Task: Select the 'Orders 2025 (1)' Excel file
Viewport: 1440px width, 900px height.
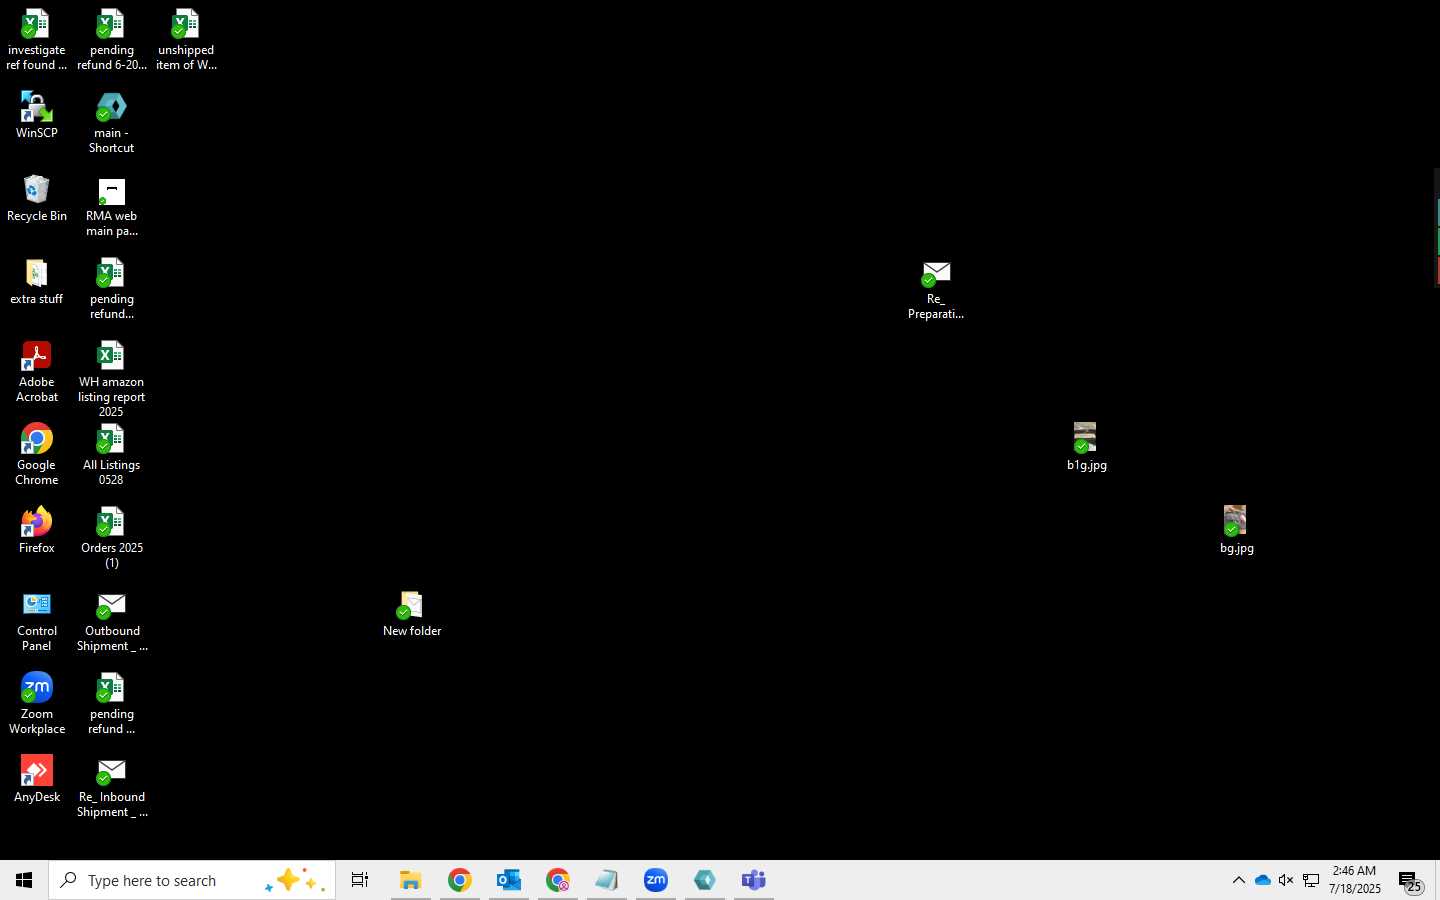Action: 111,538
